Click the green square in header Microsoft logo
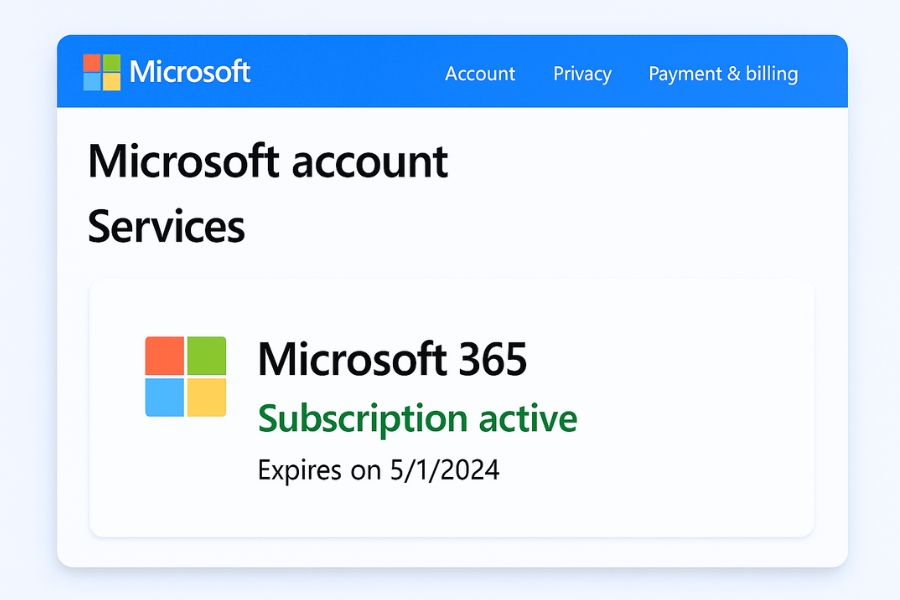 [x=111, y=63]
